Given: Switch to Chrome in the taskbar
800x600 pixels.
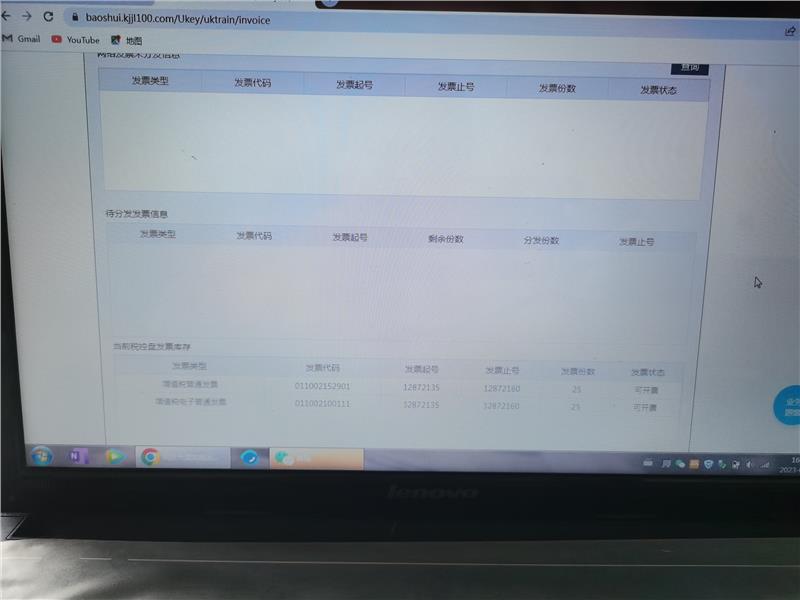Looking at the screenshot, I should coord(151,457).
